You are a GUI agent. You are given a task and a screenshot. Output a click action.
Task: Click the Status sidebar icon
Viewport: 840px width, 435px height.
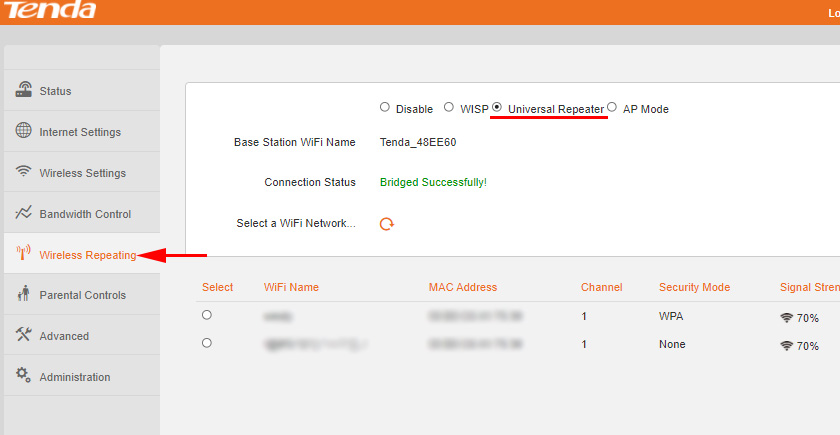click(24, 90)
